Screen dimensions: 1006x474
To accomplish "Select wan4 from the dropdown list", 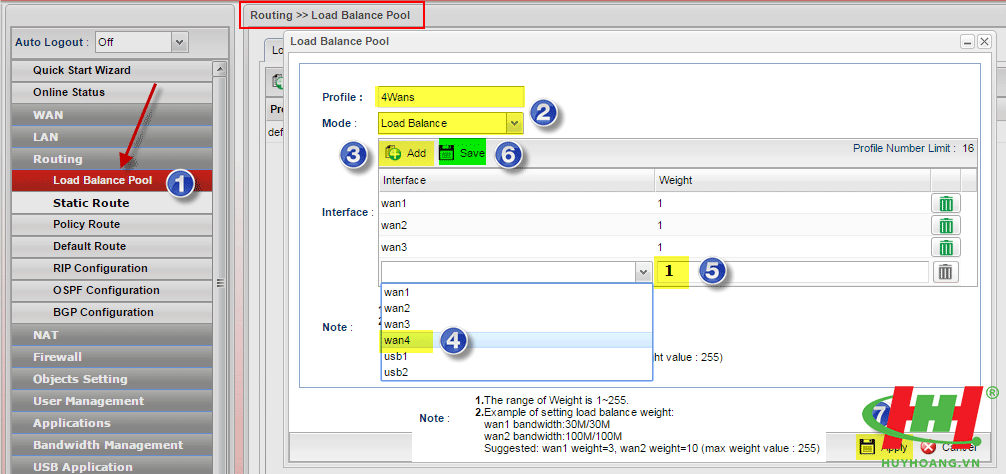I will tap(516, 341).
